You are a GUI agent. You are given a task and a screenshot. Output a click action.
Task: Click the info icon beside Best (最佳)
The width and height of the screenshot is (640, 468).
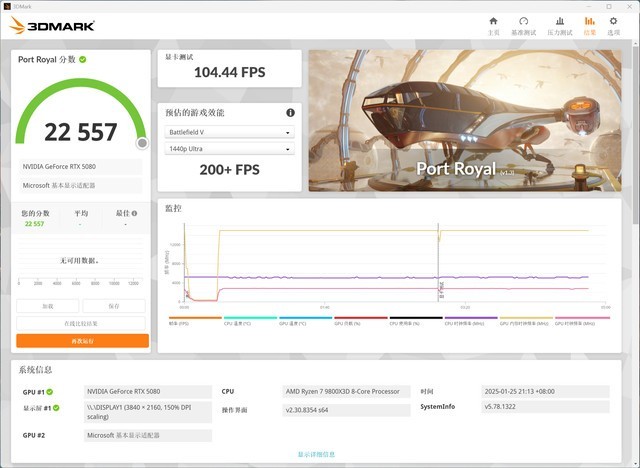coord(135,213)
